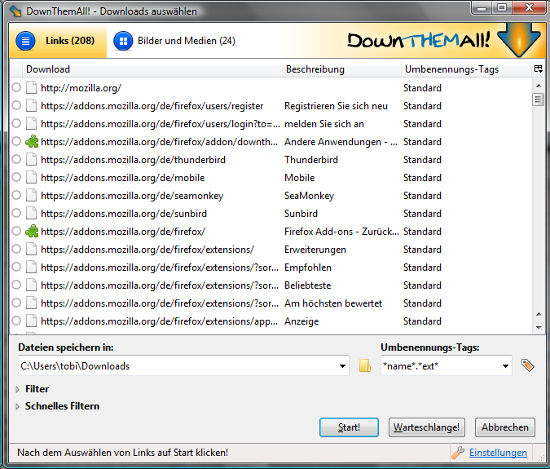The height and width of the screenshot is (469, 550).
Task: Switch to the Links (208) tab
Action: [x=58, y=41]
